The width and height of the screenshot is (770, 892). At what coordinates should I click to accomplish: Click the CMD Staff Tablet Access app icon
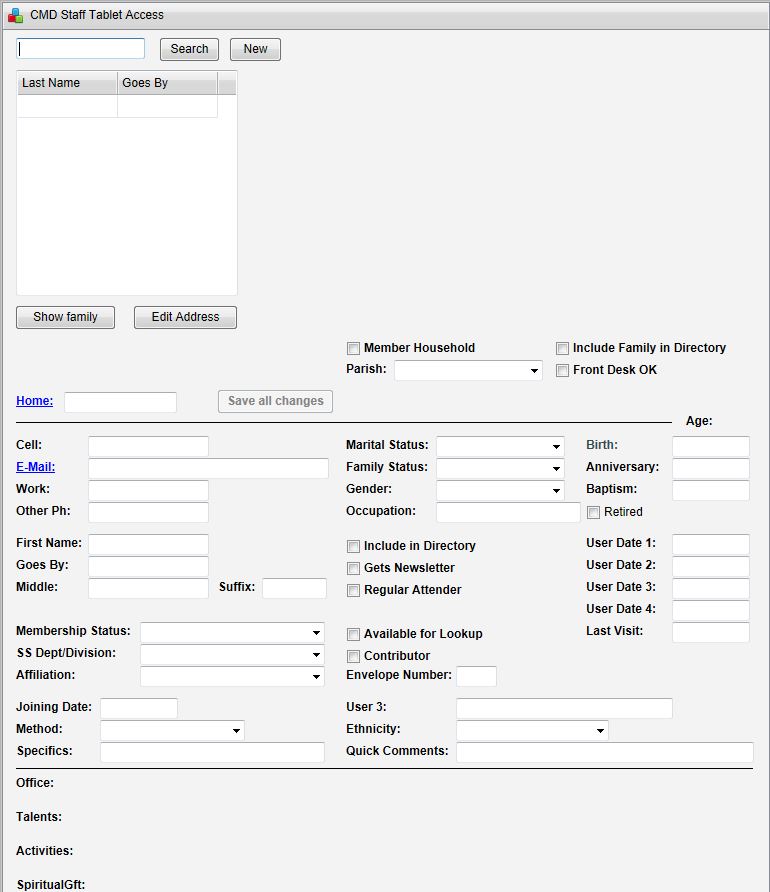click(15, 15)
